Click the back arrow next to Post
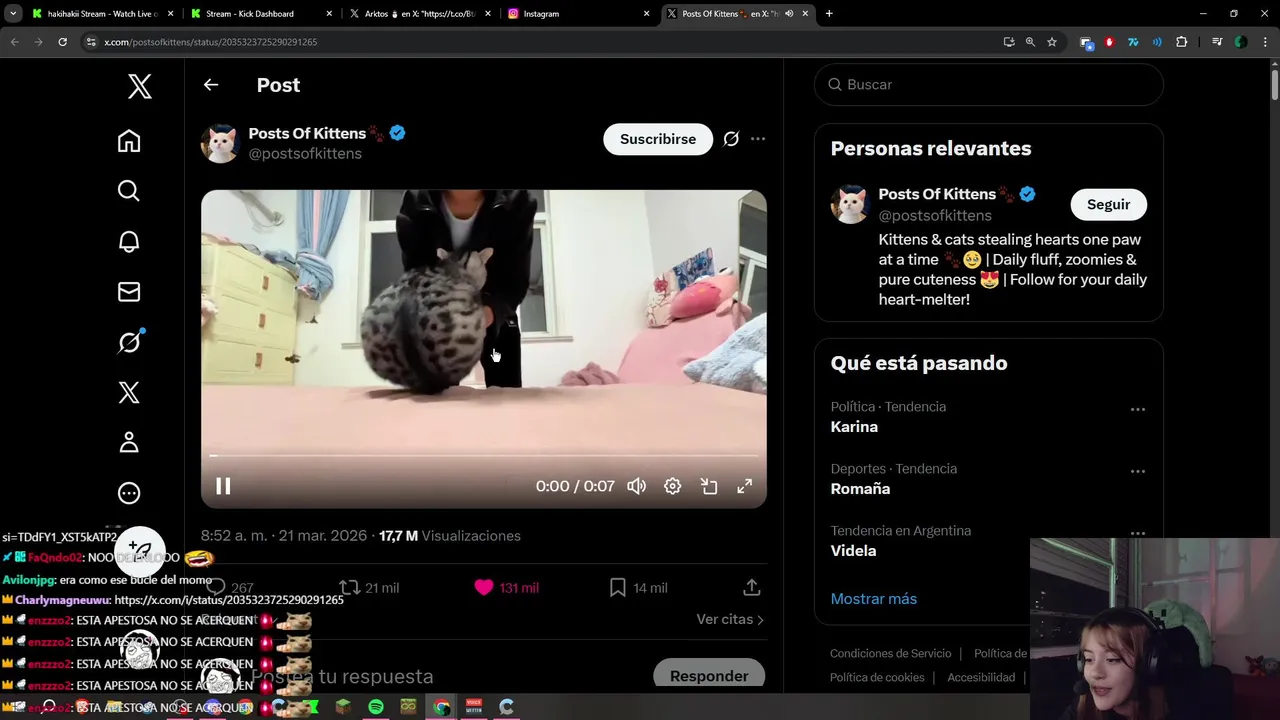 coord(211,85)
